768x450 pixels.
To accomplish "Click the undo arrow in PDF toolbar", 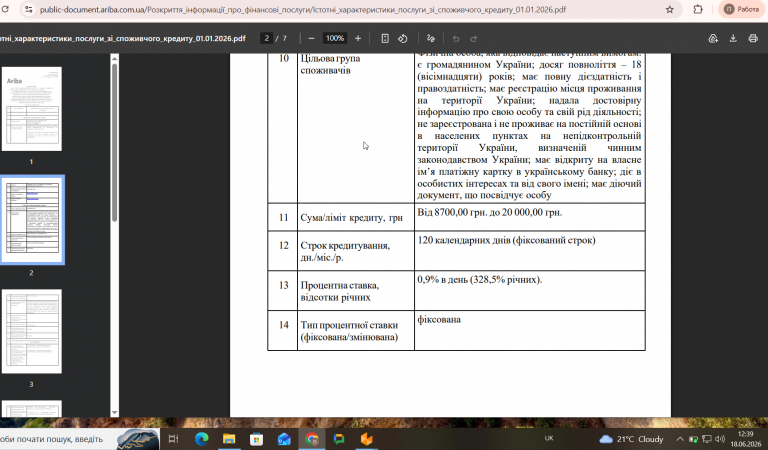I will click(x=456, y=38).
